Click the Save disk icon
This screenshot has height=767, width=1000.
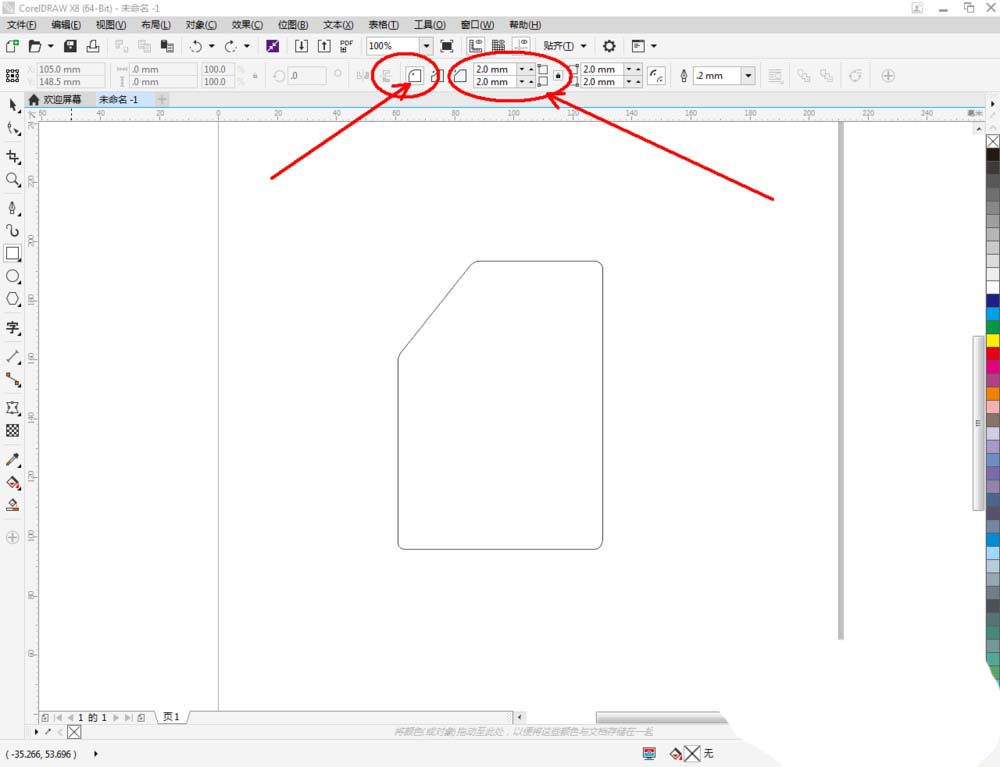(x=70, y=46)
